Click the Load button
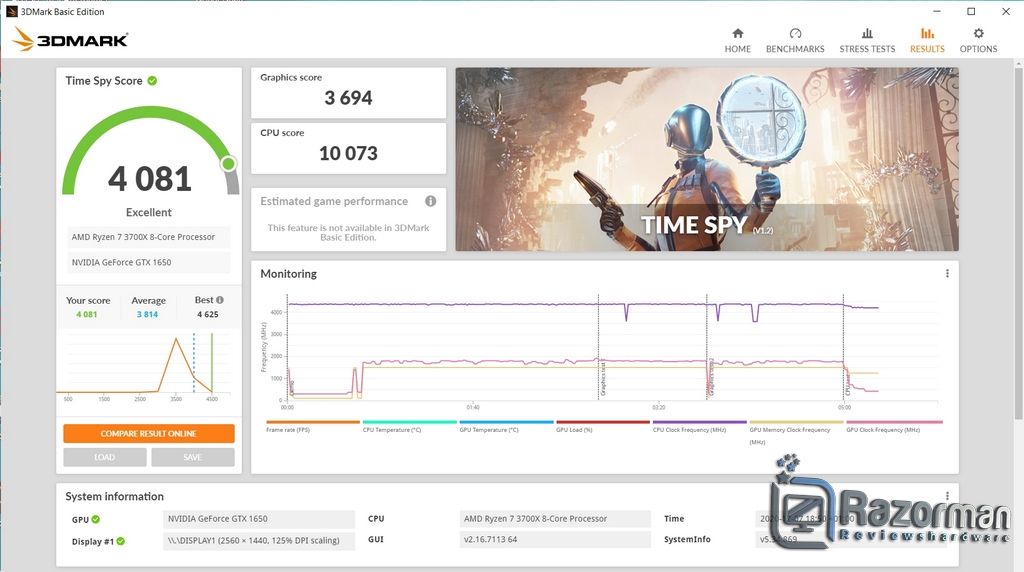 tap(104, 457)
